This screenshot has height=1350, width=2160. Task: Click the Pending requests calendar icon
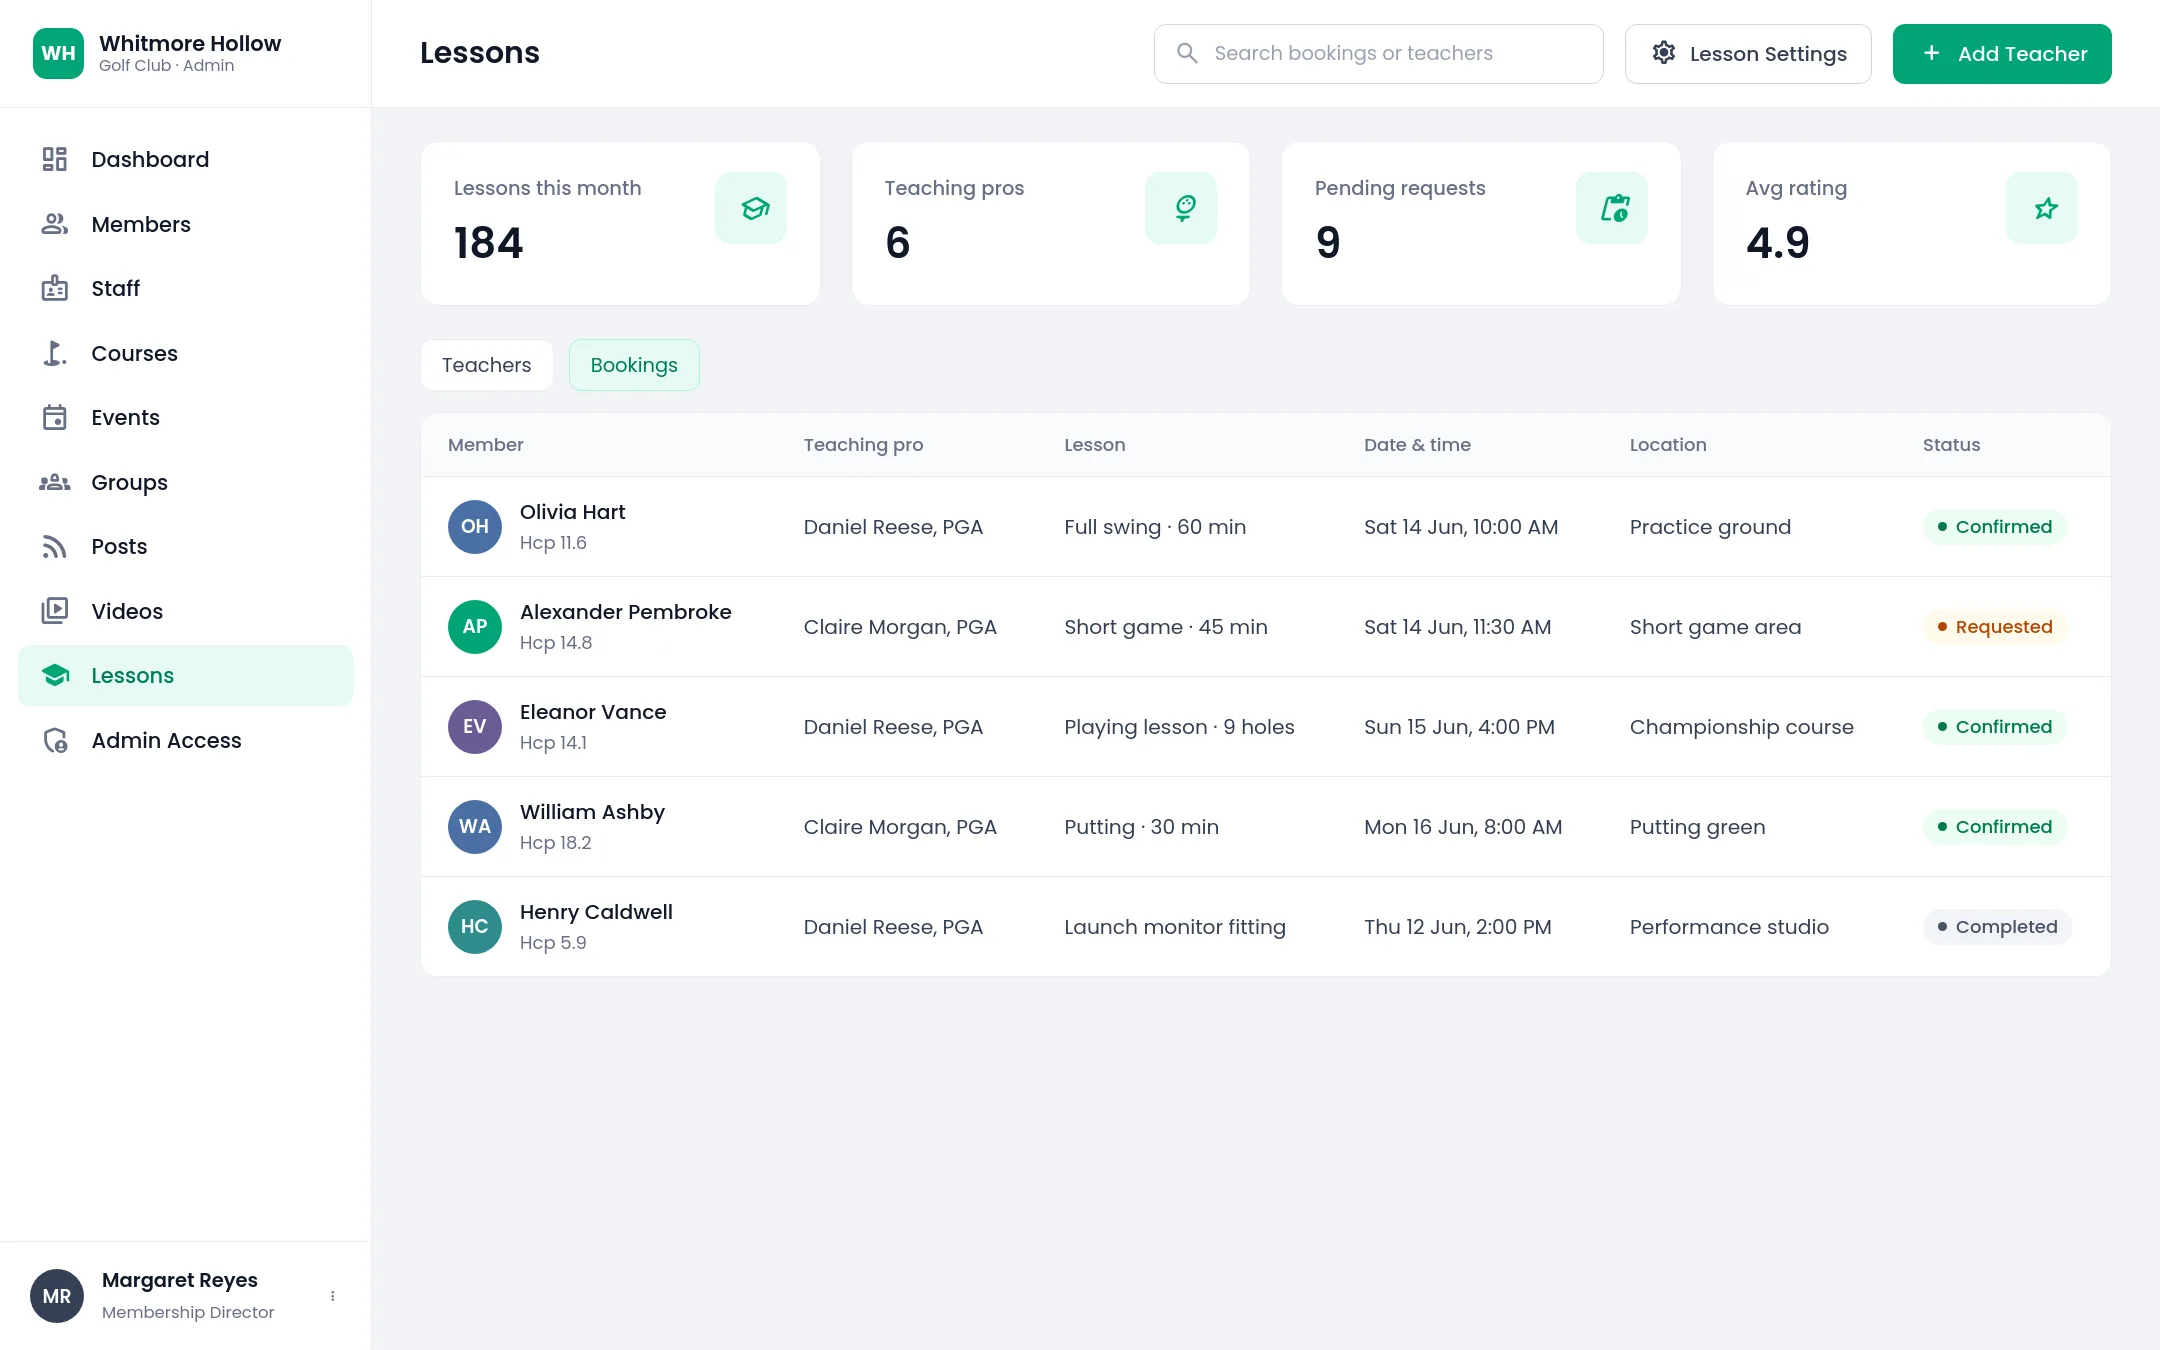click(x=1612, y=208)
